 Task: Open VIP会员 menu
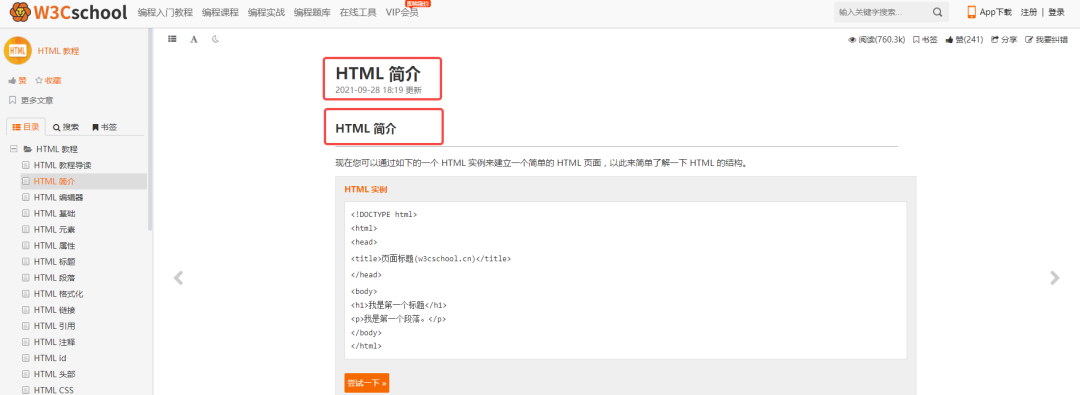tap(402, 12)
